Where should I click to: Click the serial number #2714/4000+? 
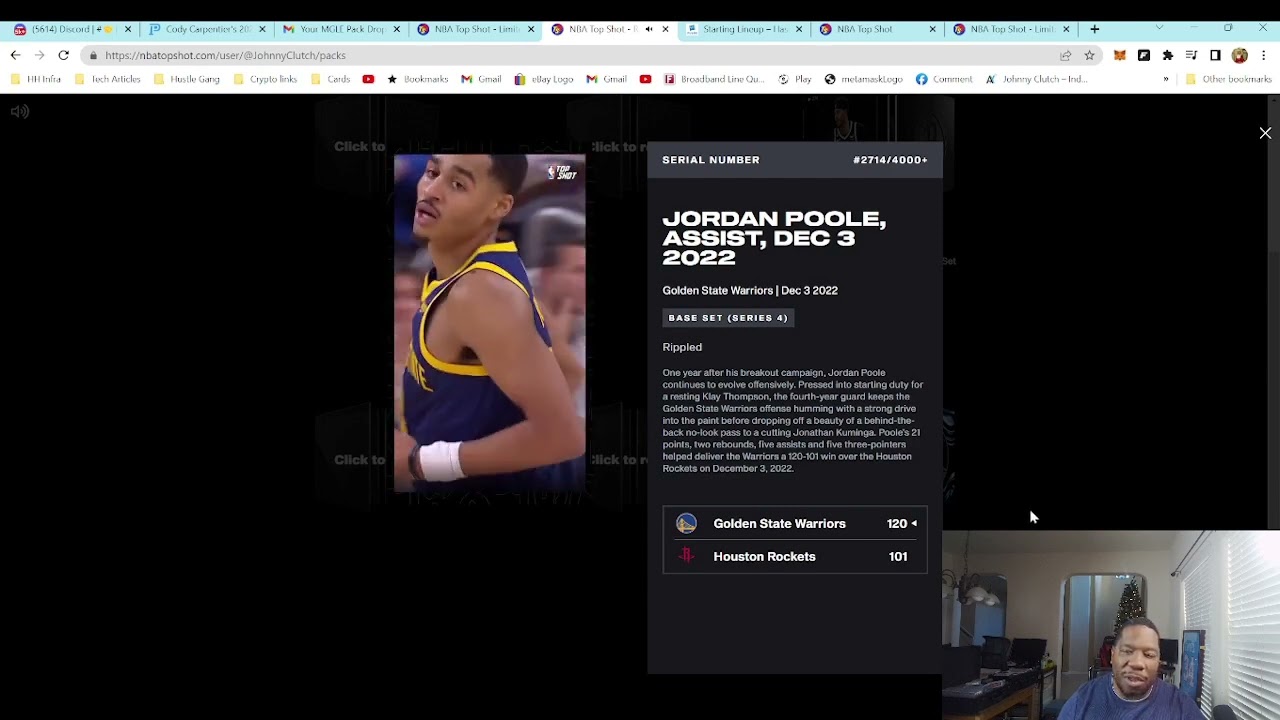point(890,160)
